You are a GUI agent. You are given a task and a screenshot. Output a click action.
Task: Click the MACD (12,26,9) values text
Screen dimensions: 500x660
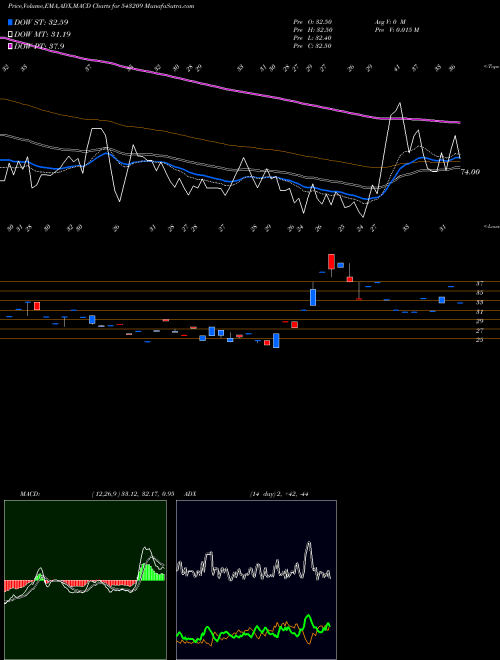(x=133, y=494)
